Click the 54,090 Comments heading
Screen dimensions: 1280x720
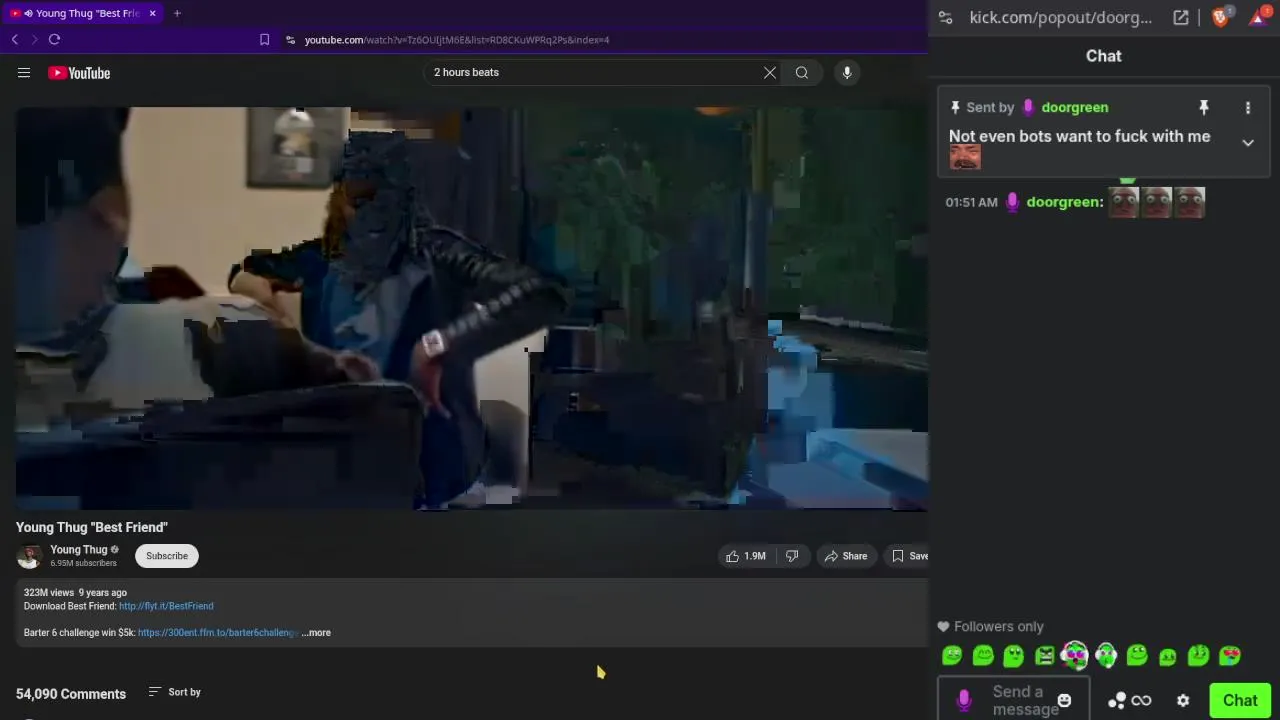click(x=71, y=694)
